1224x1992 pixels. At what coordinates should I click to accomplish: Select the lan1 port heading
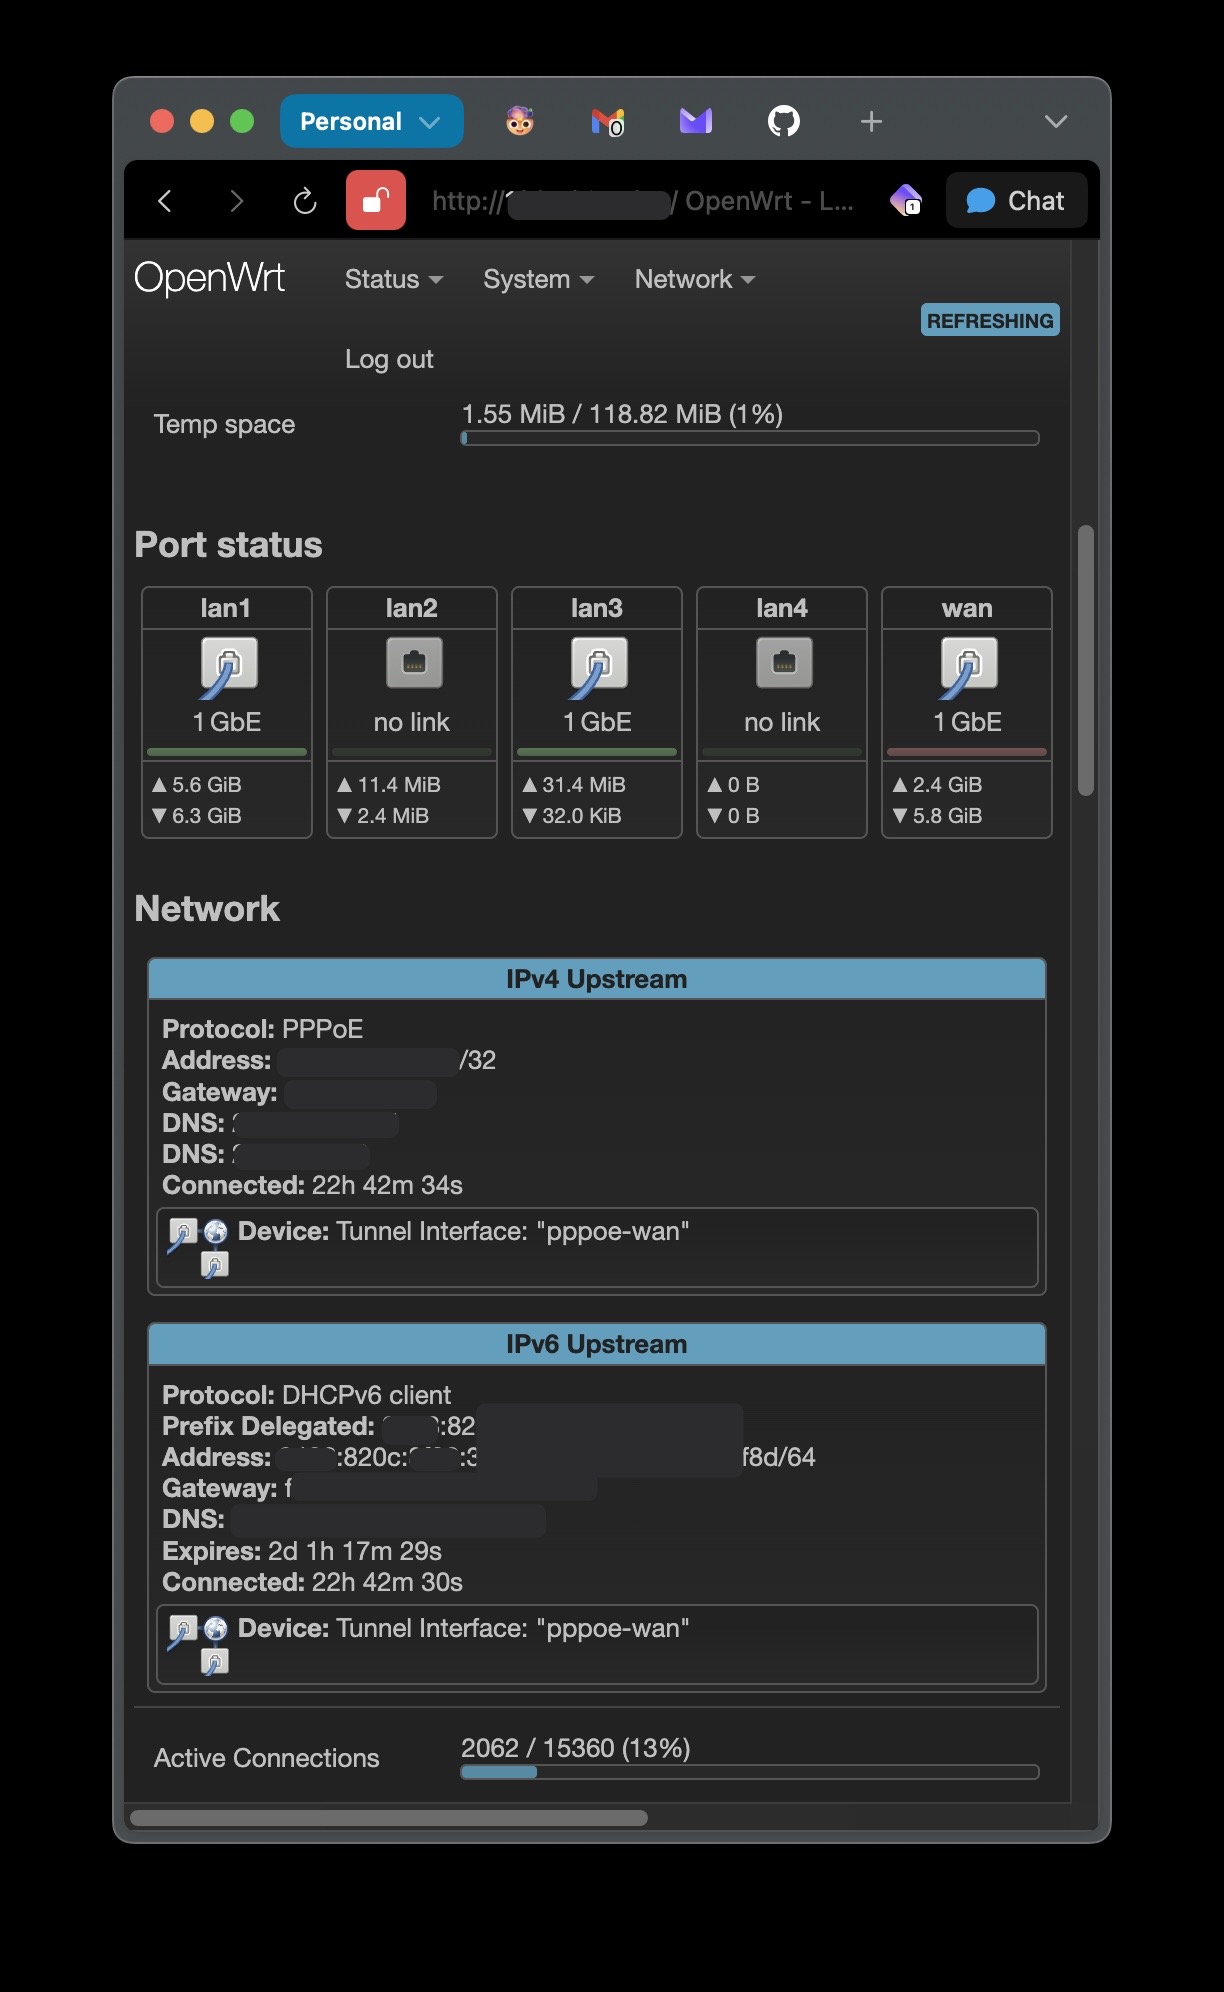pos(226,608)
